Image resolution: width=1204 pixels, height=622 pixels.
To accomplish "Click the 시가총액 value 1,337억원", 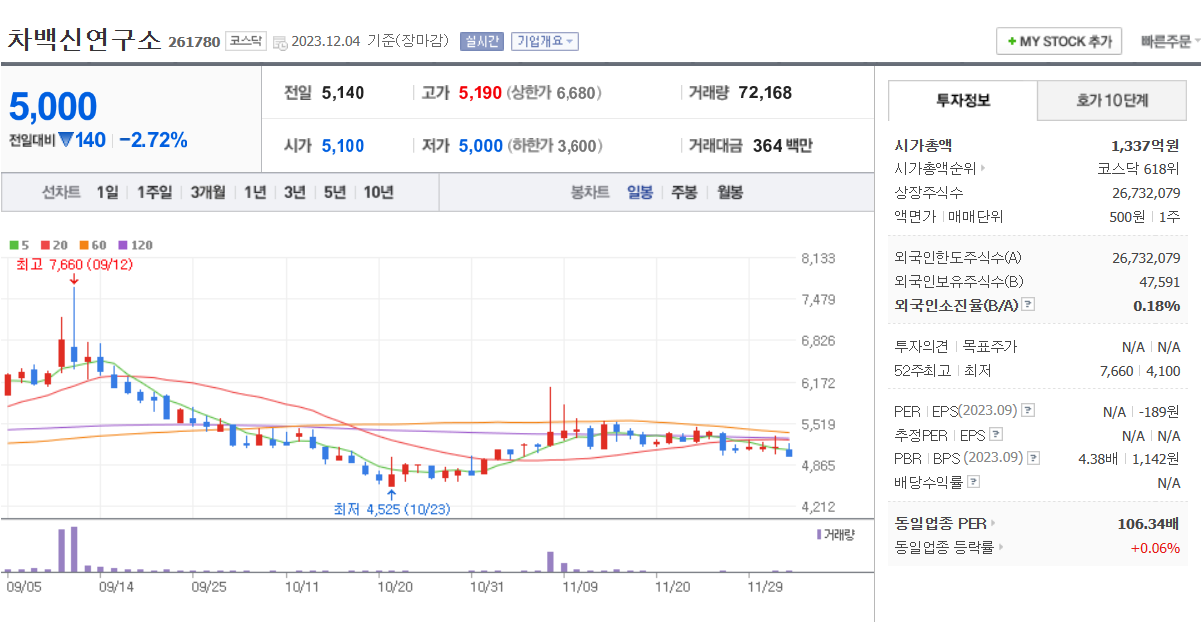I will 1145,145.
